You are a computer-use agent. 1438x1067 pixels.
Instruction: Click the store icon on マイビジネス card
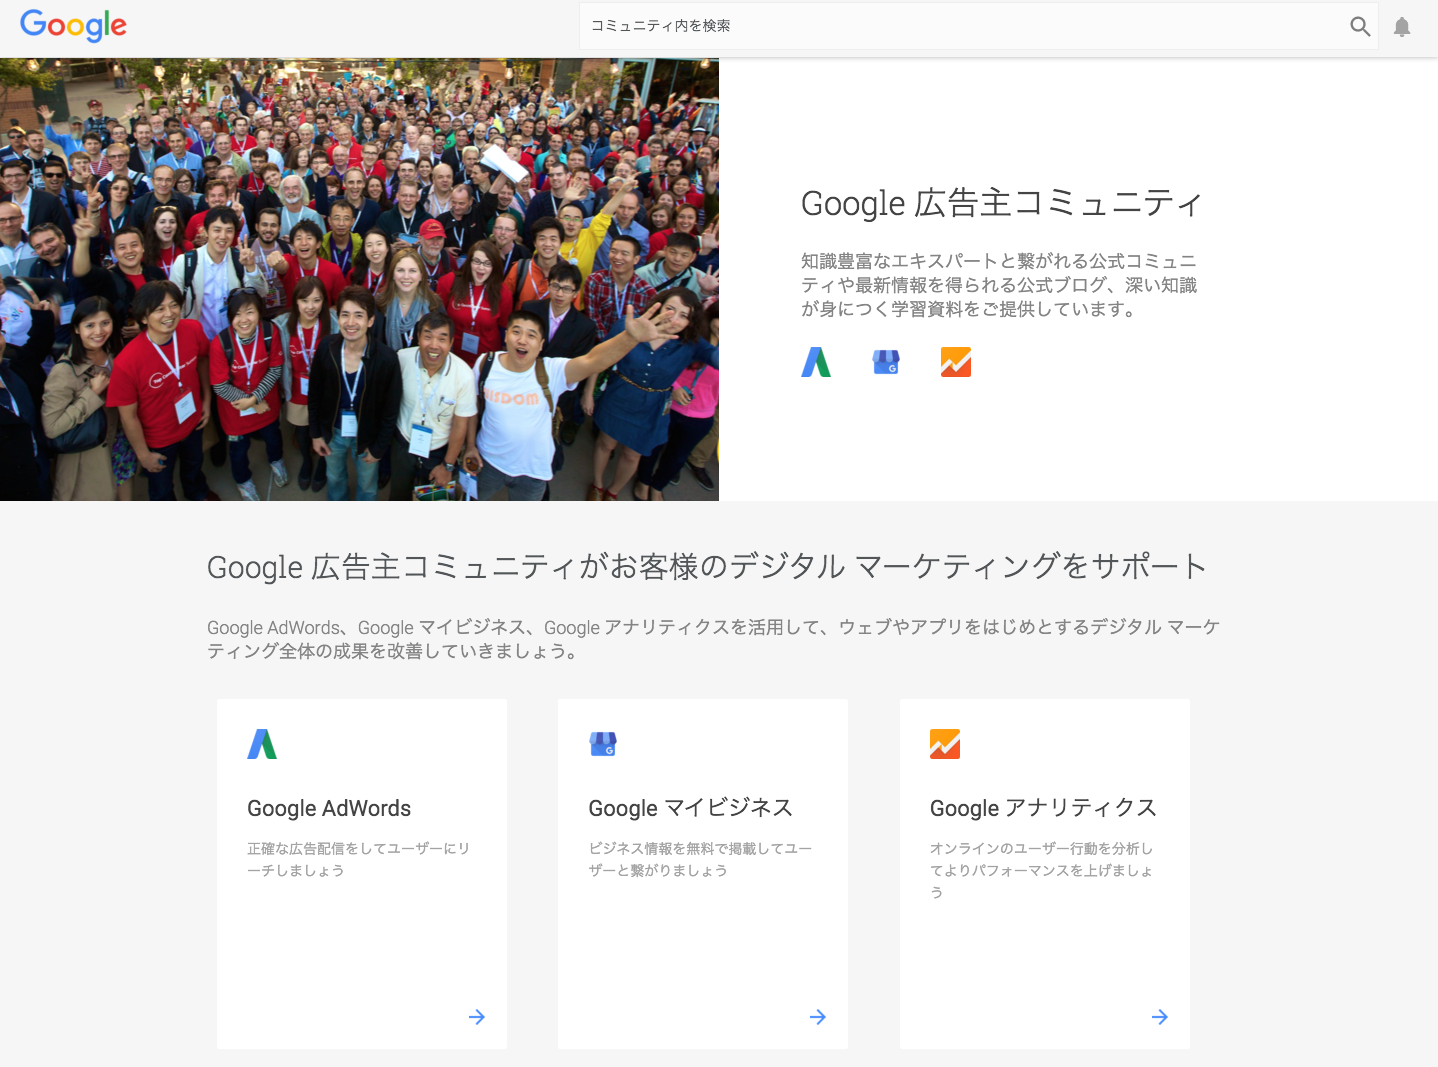point(603,744)
